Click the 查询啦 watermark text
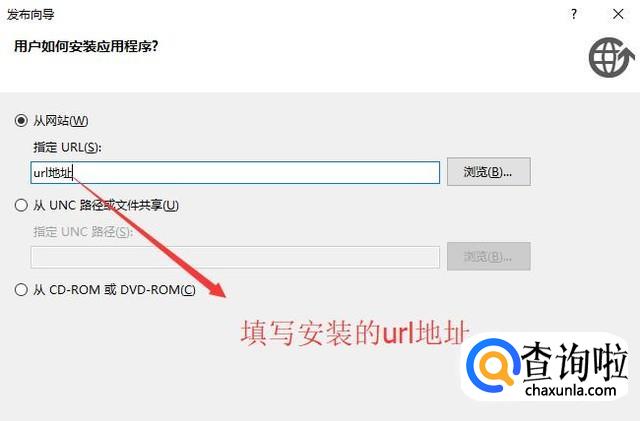The height and width of the screenshot is (421, 640). 574,361
